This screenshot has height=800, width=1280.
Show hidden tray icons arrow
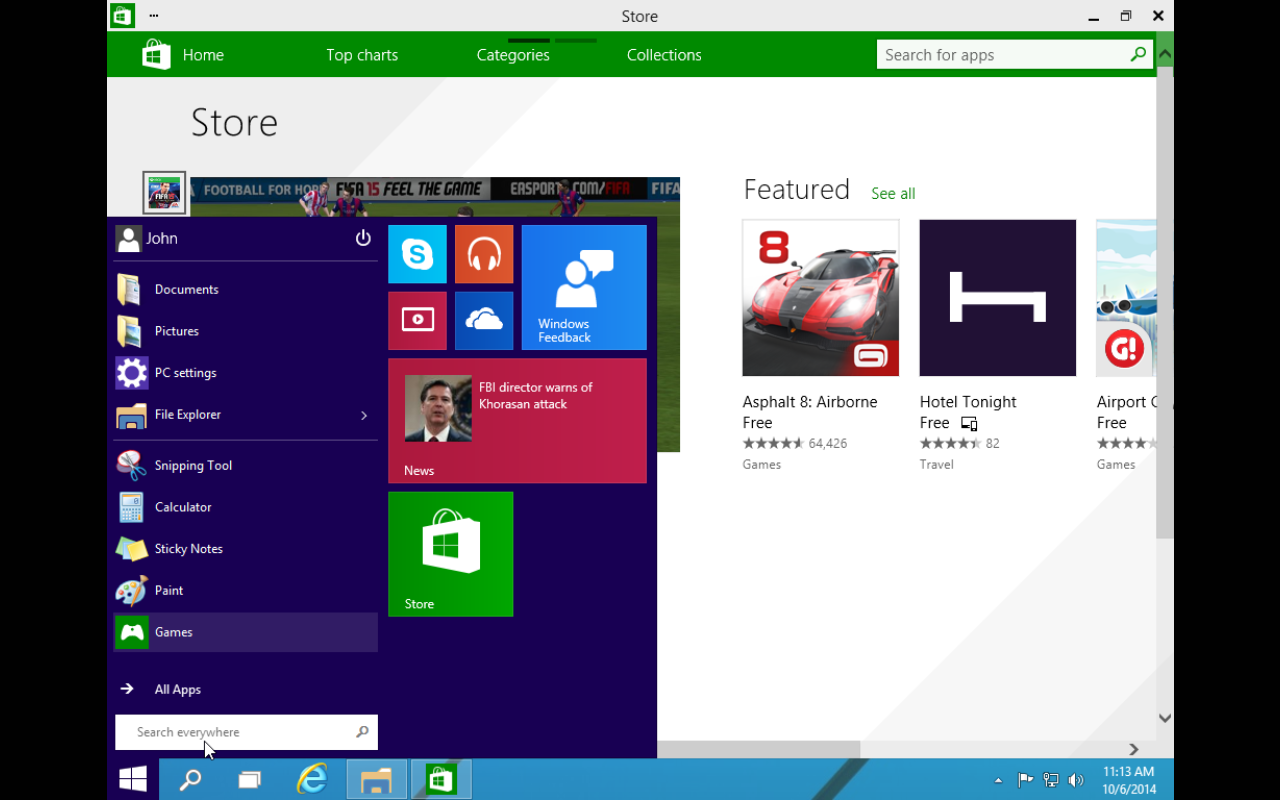coord(998,780)
